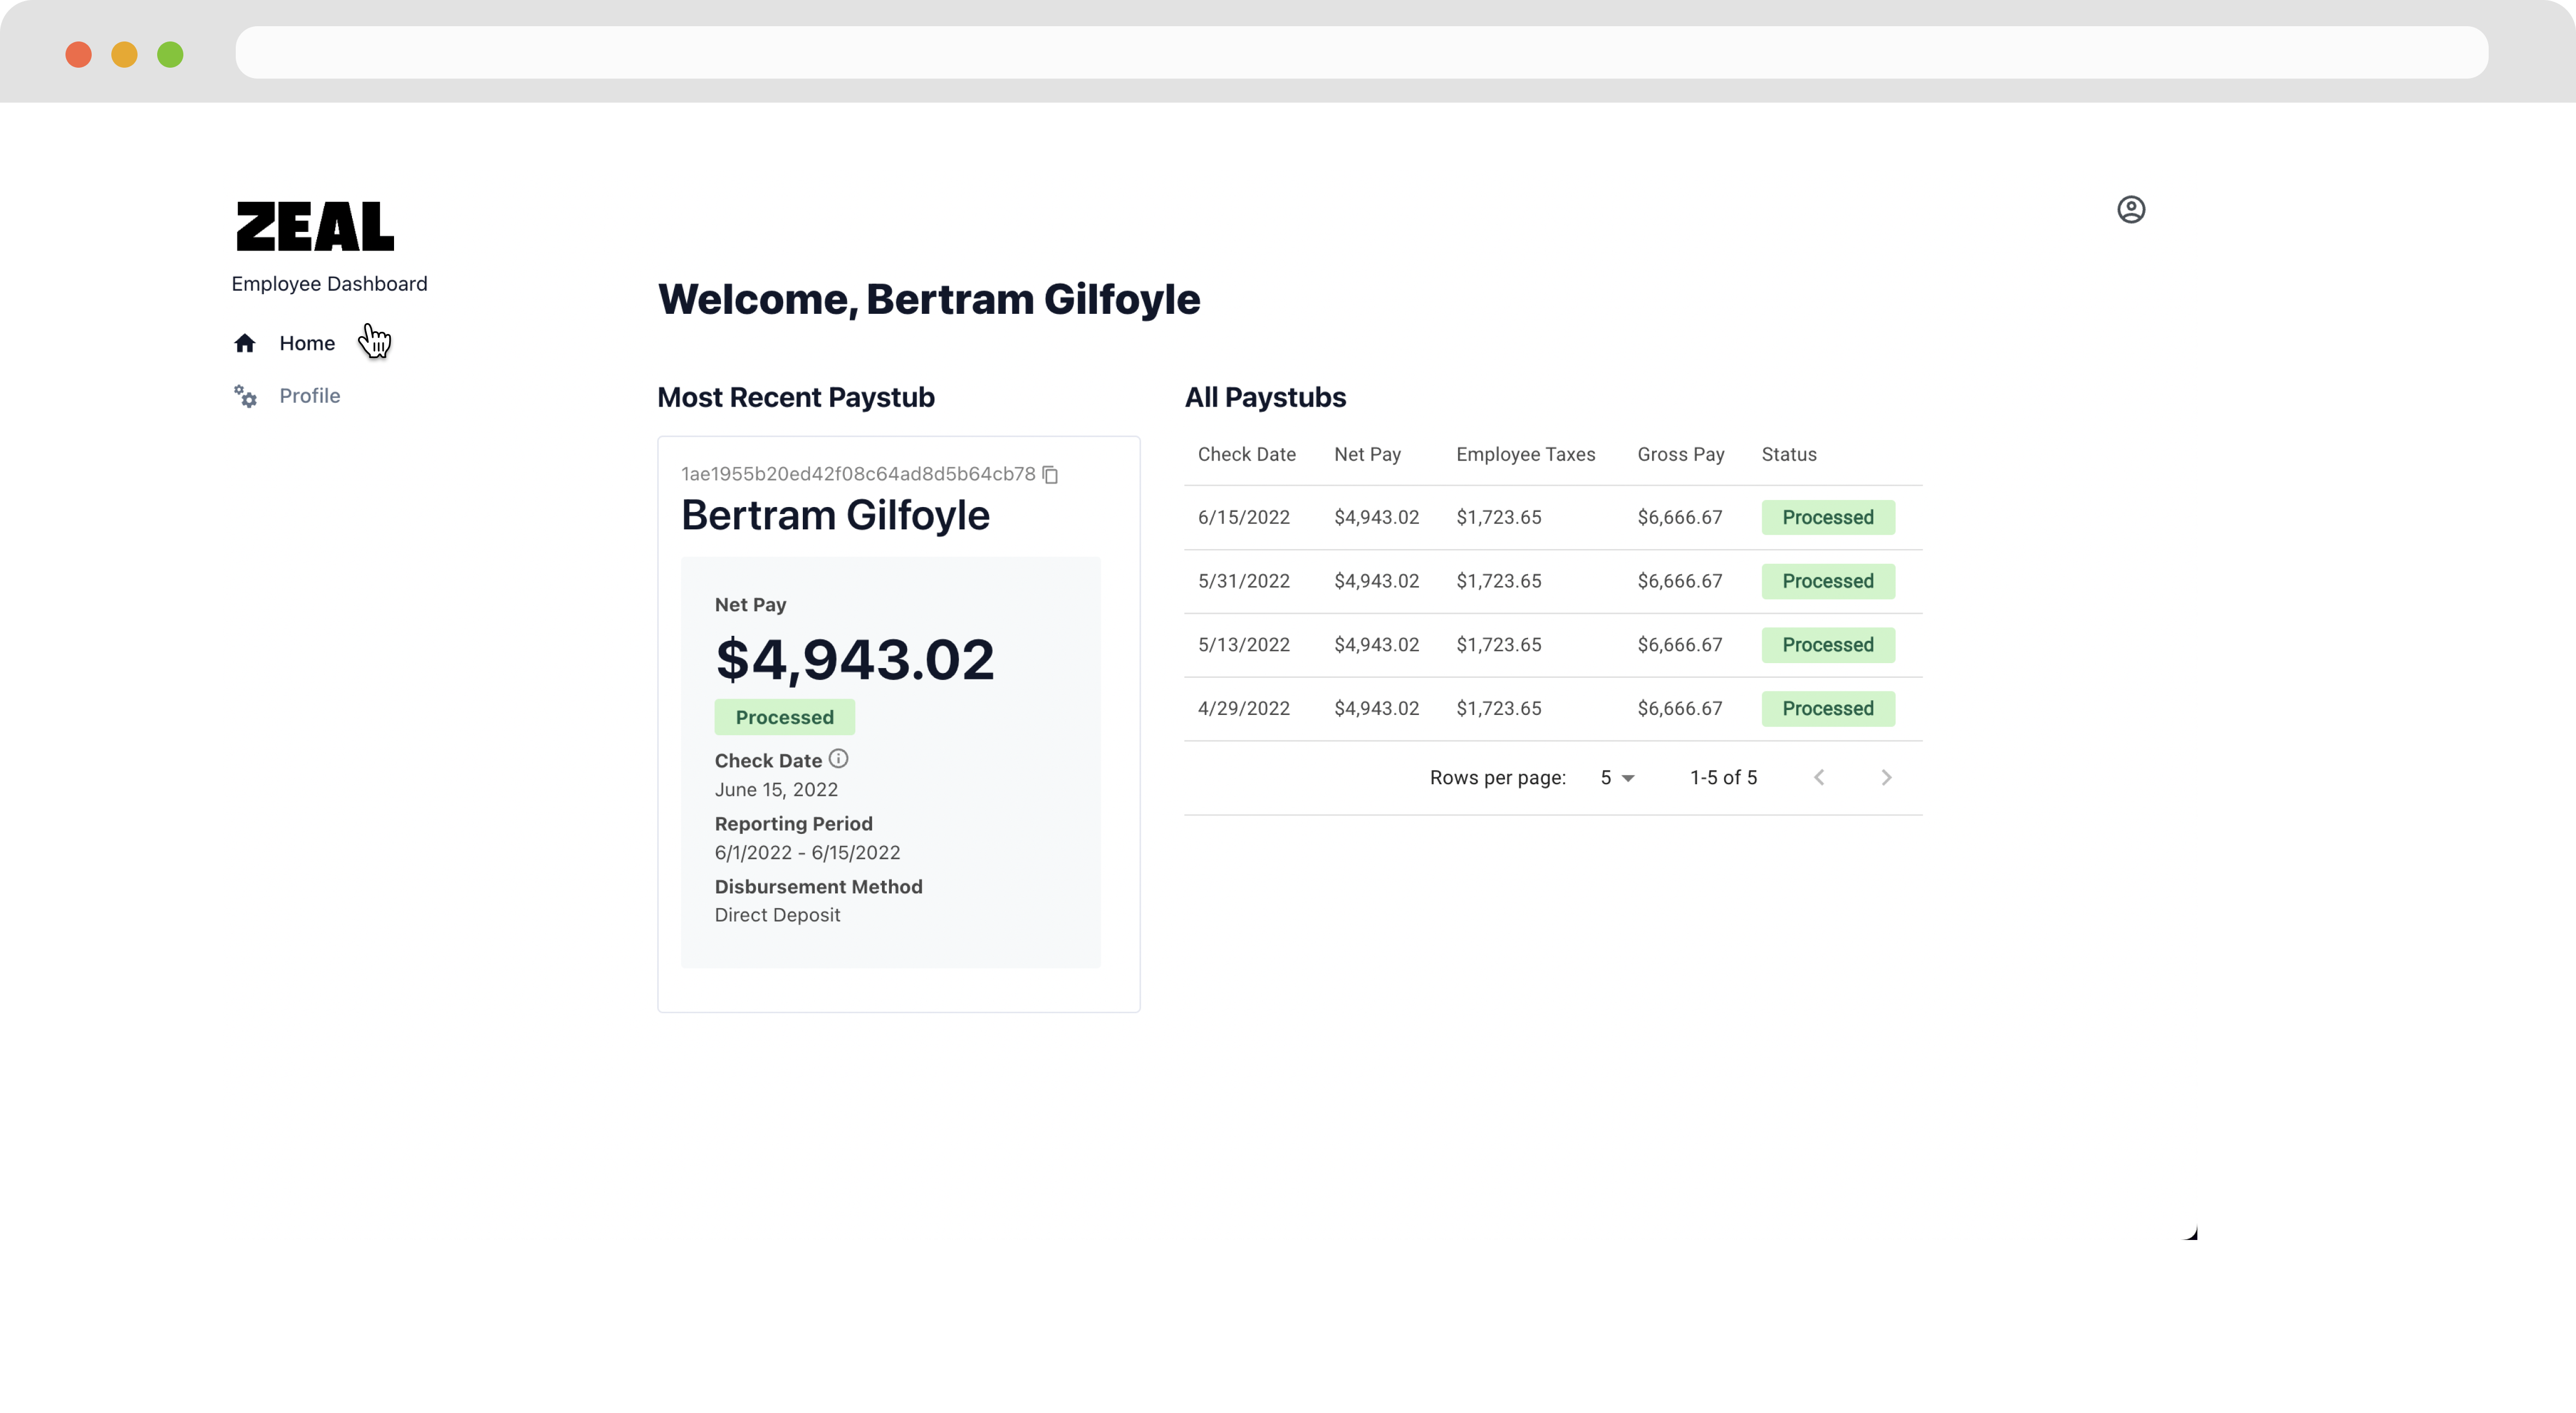Select the 4/29/2022 paystub row
The image size is (2576, 1413).
point(1243,708)
